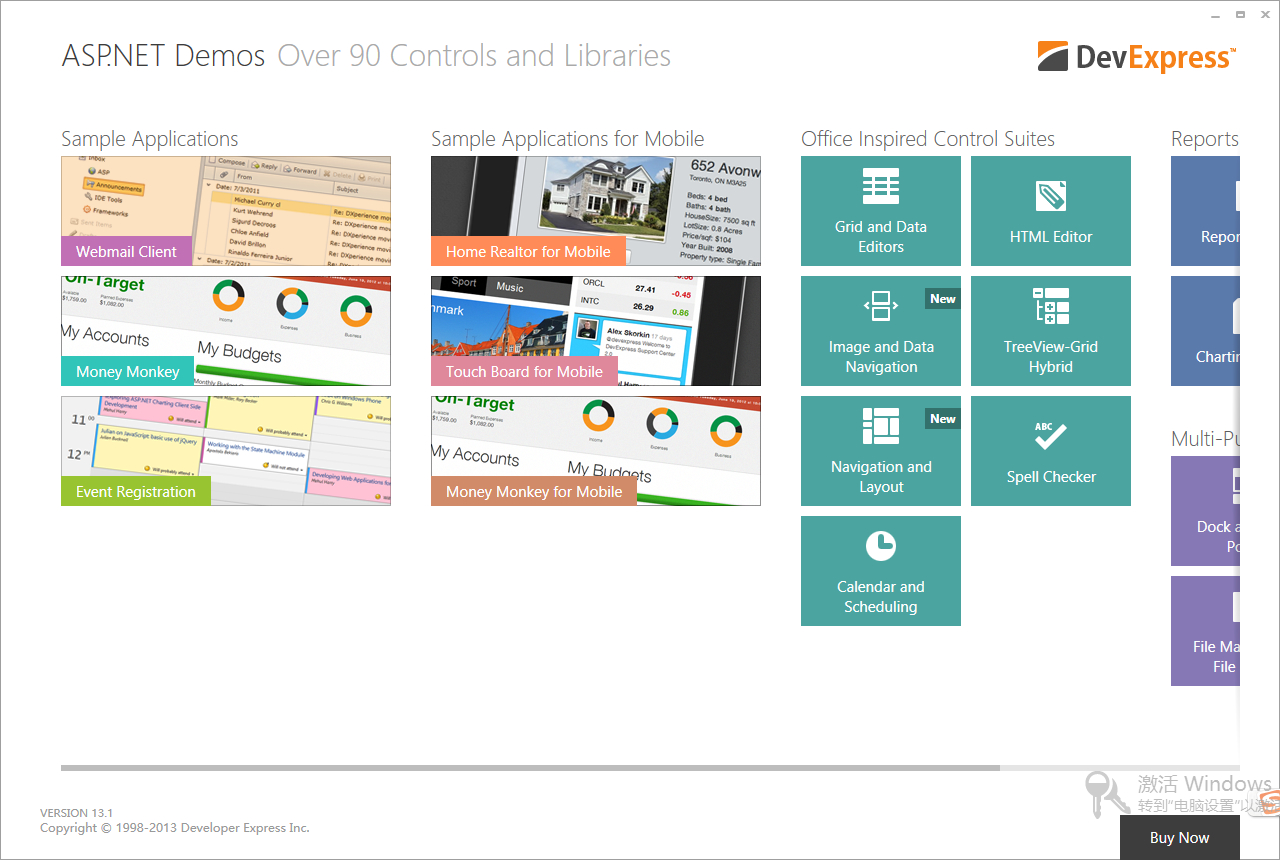The image size is (1280, 860).
Task: Open the Money Monkey sample thumbnail
Action: [226, 331]
